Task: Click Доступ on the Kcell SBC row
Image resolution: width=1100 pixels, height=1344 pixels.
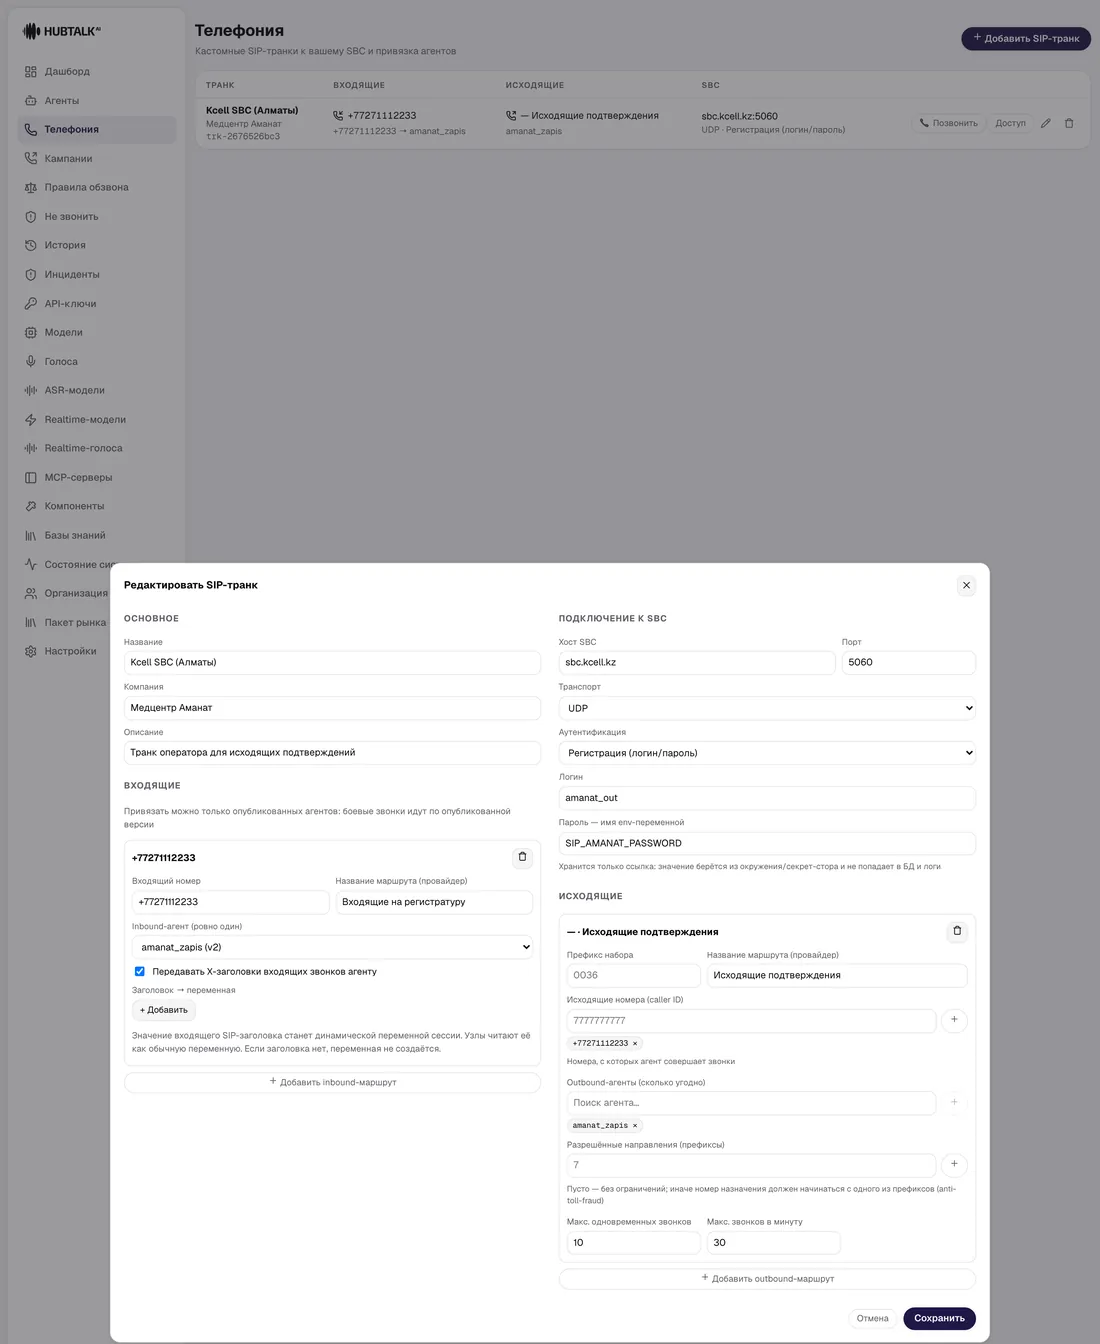Action: (x=1010, y=124)
